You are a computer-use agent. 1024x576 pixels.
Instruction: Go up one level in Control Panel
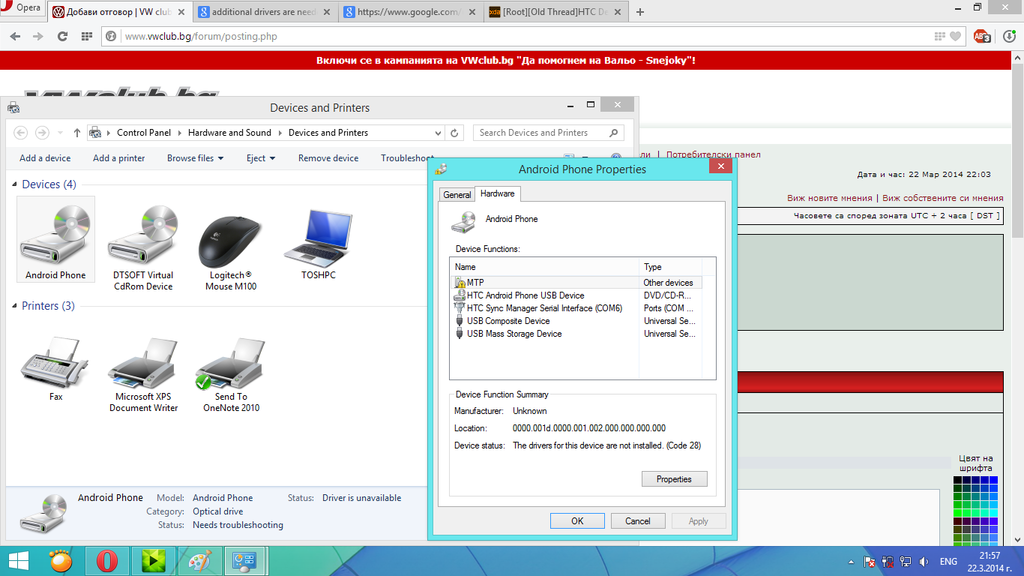pyautogui.click(x=77, y=133)
